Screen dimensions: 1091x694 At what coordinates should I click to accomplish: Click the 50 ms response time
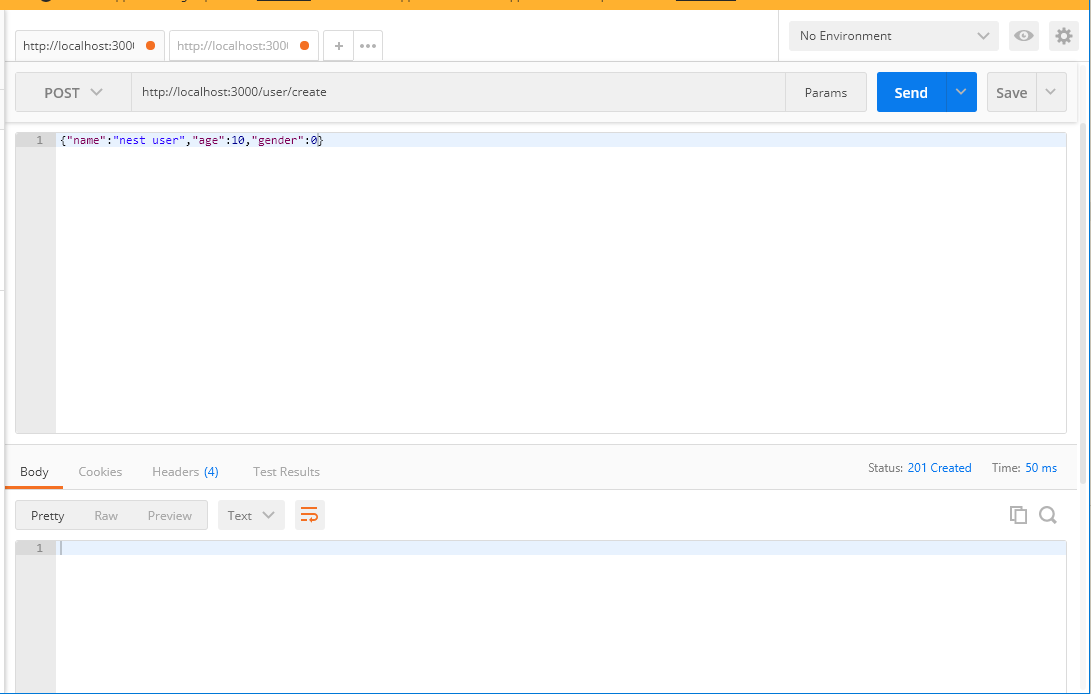point(1041,468)
